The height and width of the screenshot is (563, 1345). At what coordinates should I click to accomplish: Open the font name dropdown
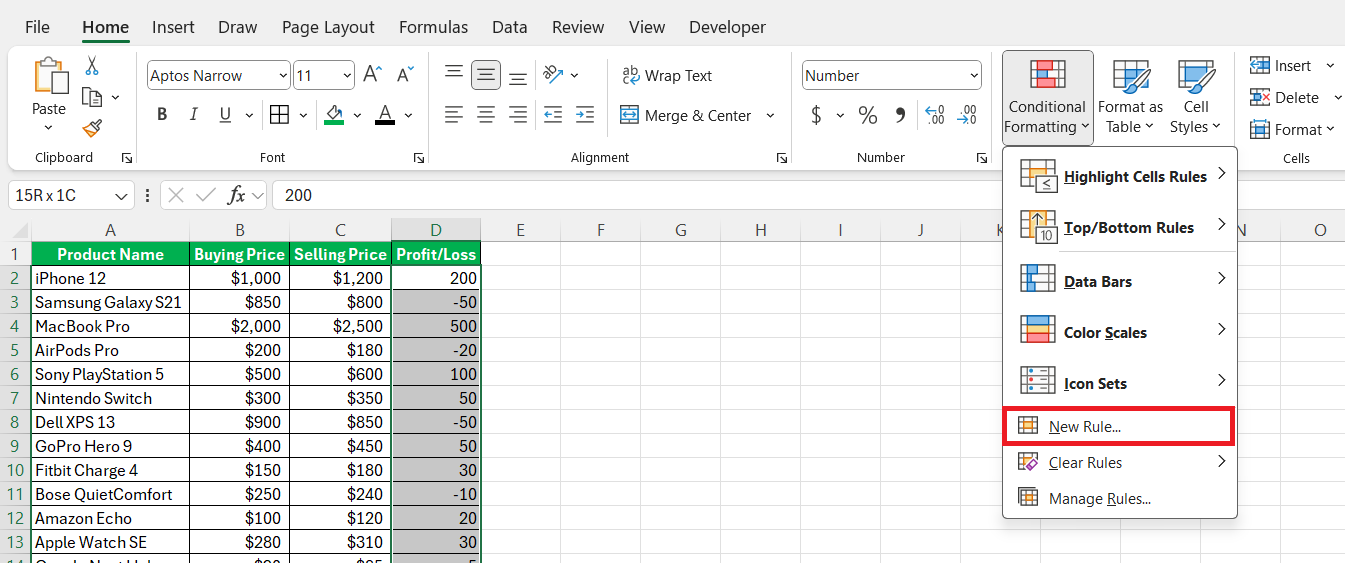282,76
